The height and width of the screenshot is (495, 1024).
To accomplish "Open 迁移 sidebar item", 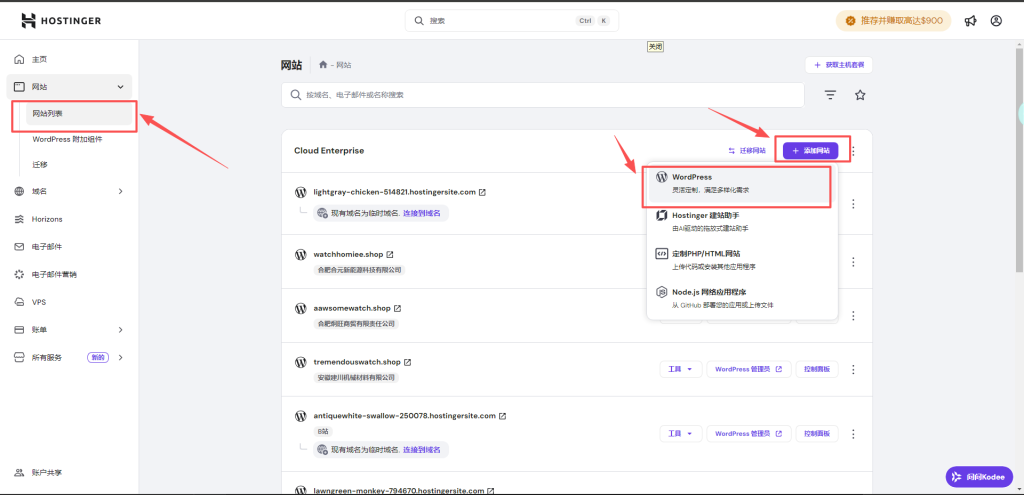I will coord(40,165).
